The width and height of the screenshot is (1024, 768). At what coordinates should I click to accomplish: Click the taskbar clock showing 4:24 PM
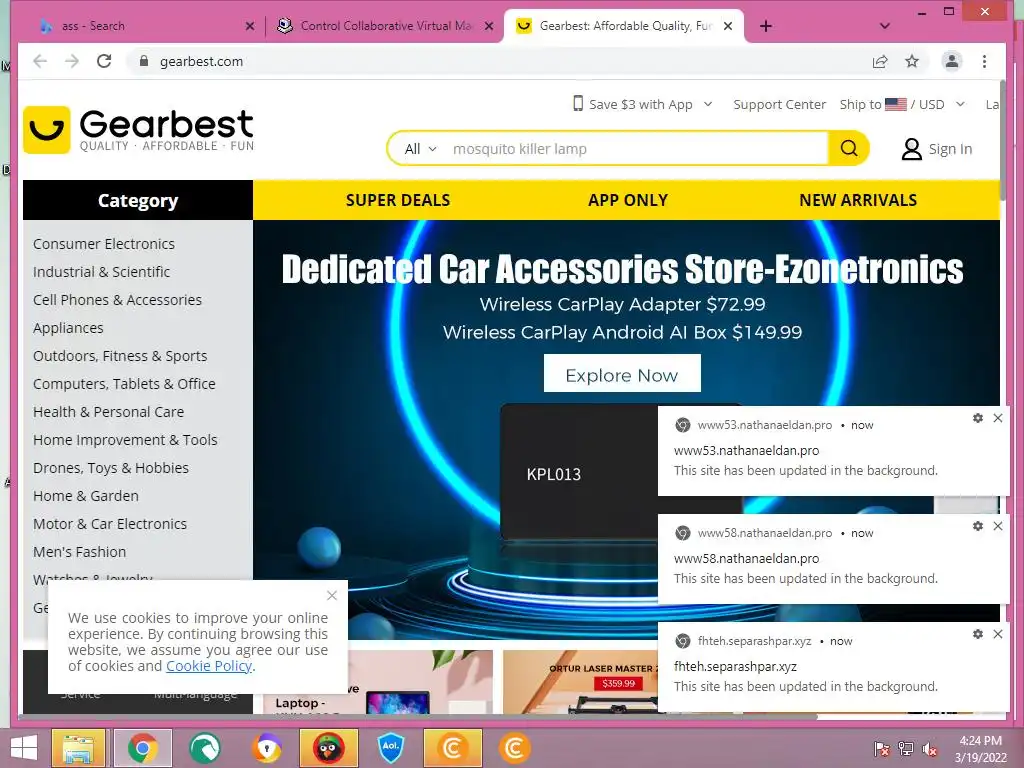point(980,749)
